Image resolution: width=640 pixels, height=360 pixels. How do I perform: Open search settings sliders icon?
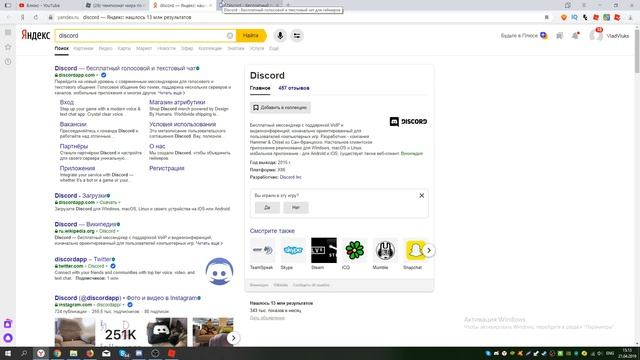(x=297, y=36)
